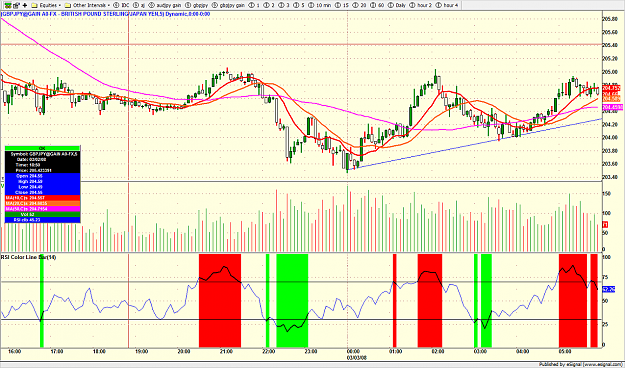Image resolution: width=625 pixels, height=368 pixels.
Task: Switch to the 3 minute interval
Action: (284, 5)
